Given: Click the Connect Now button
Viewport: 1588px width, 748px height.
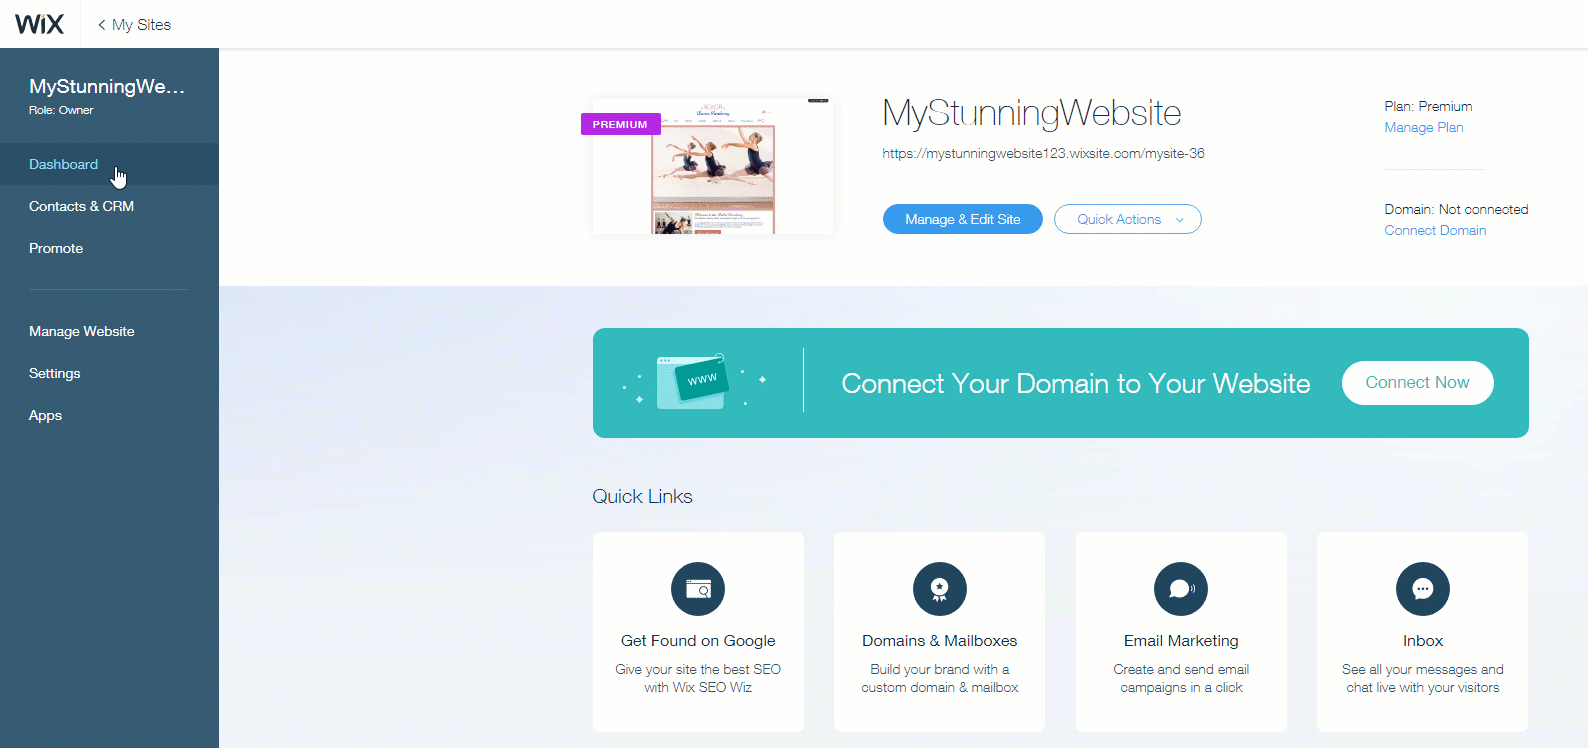Looking at the screenshot, I should [x=1418, y=383].
